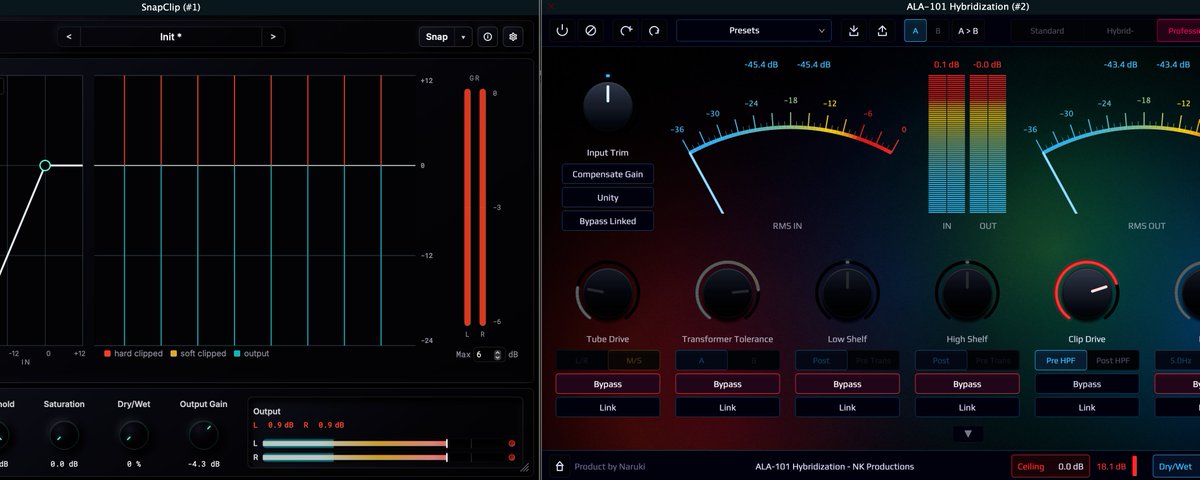Select B state in ALA-101

pyautogui.click(x=938, y=31)
